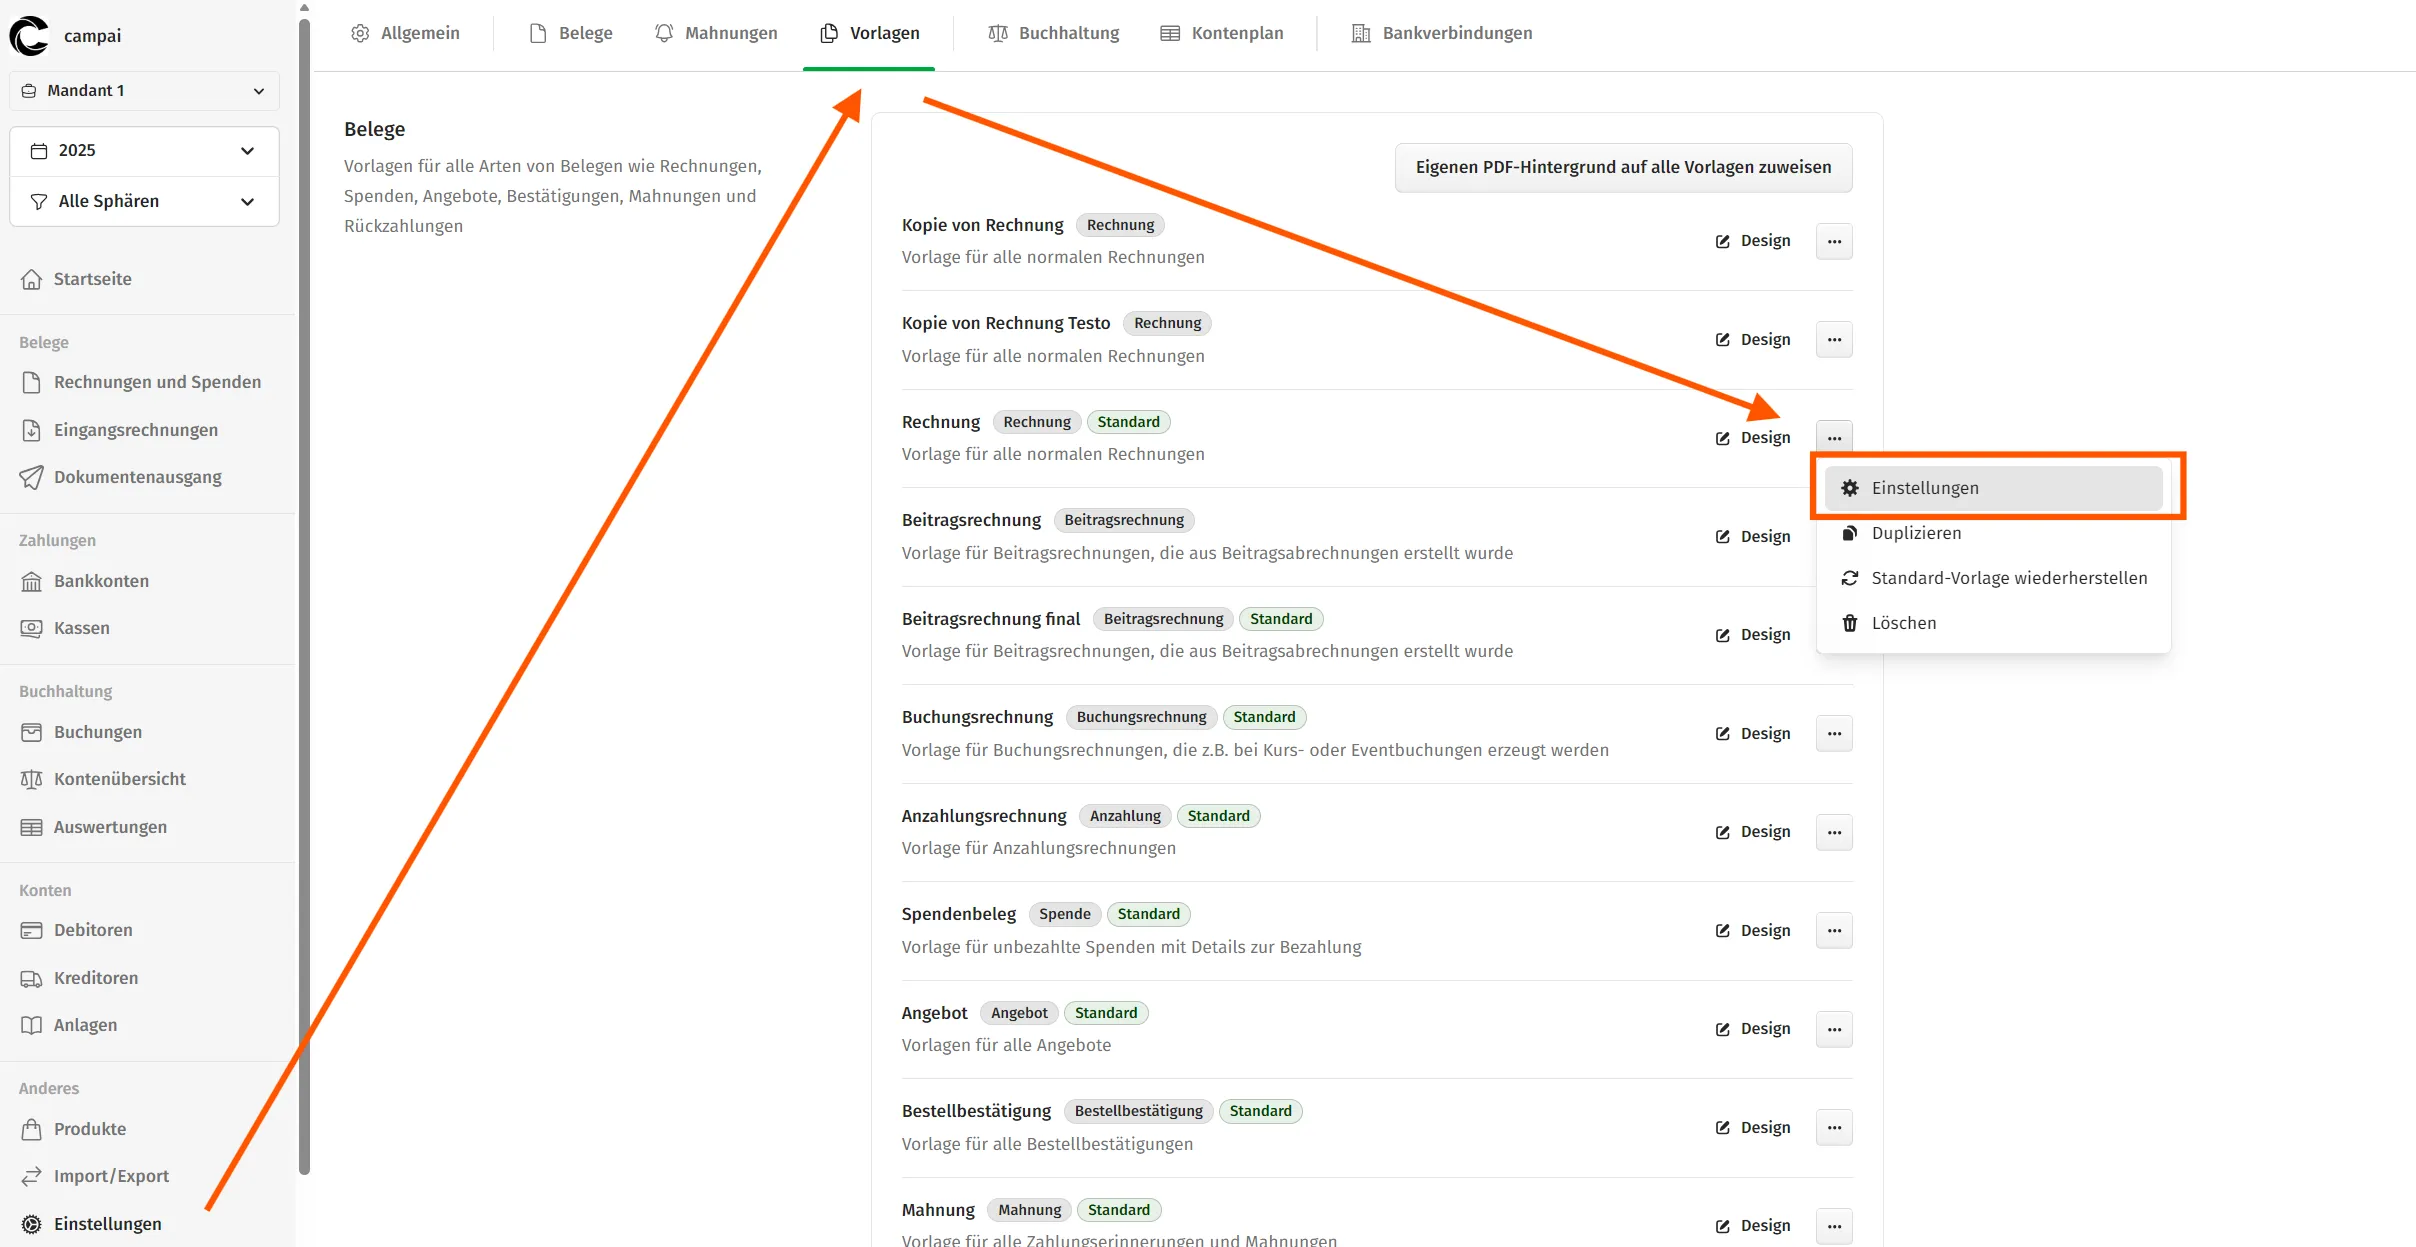The height and width of the screenshot is (1247, 2416).
Task: Open the 2025 year selector
Action: [144, 151]
